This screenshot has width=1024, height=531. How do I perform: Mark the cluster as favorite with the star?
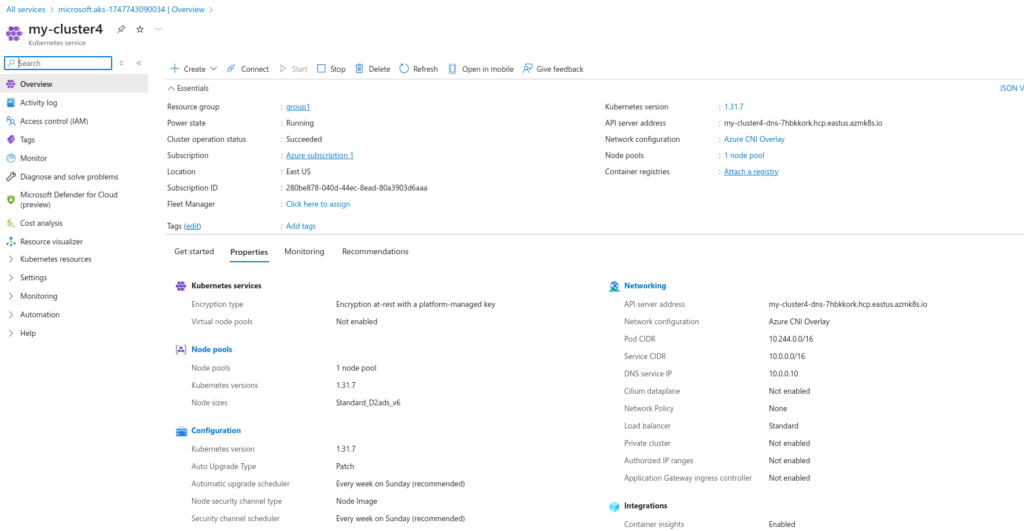click(x=140, y=30)
